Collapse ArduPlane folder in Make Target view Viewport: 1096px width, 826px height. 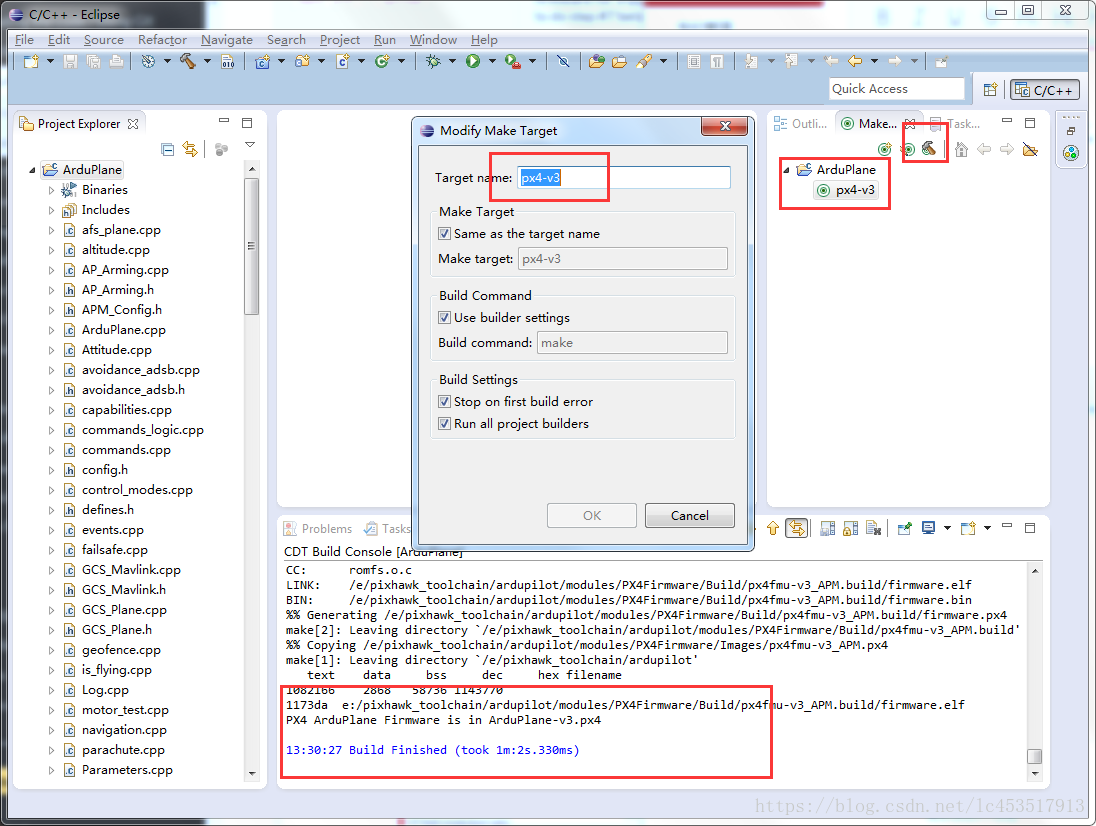pos(786,170)
